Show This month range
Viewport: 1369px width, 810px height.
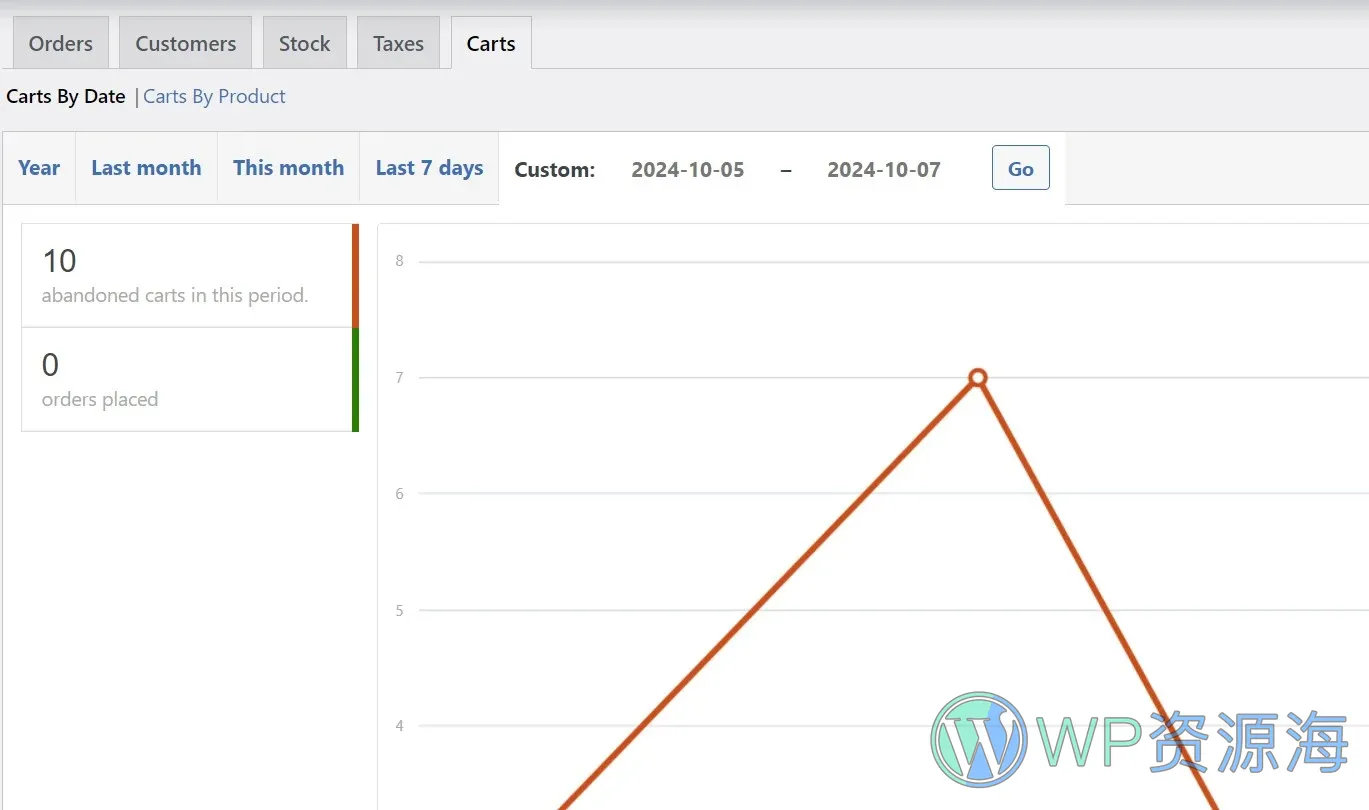[x=288, y=168]
